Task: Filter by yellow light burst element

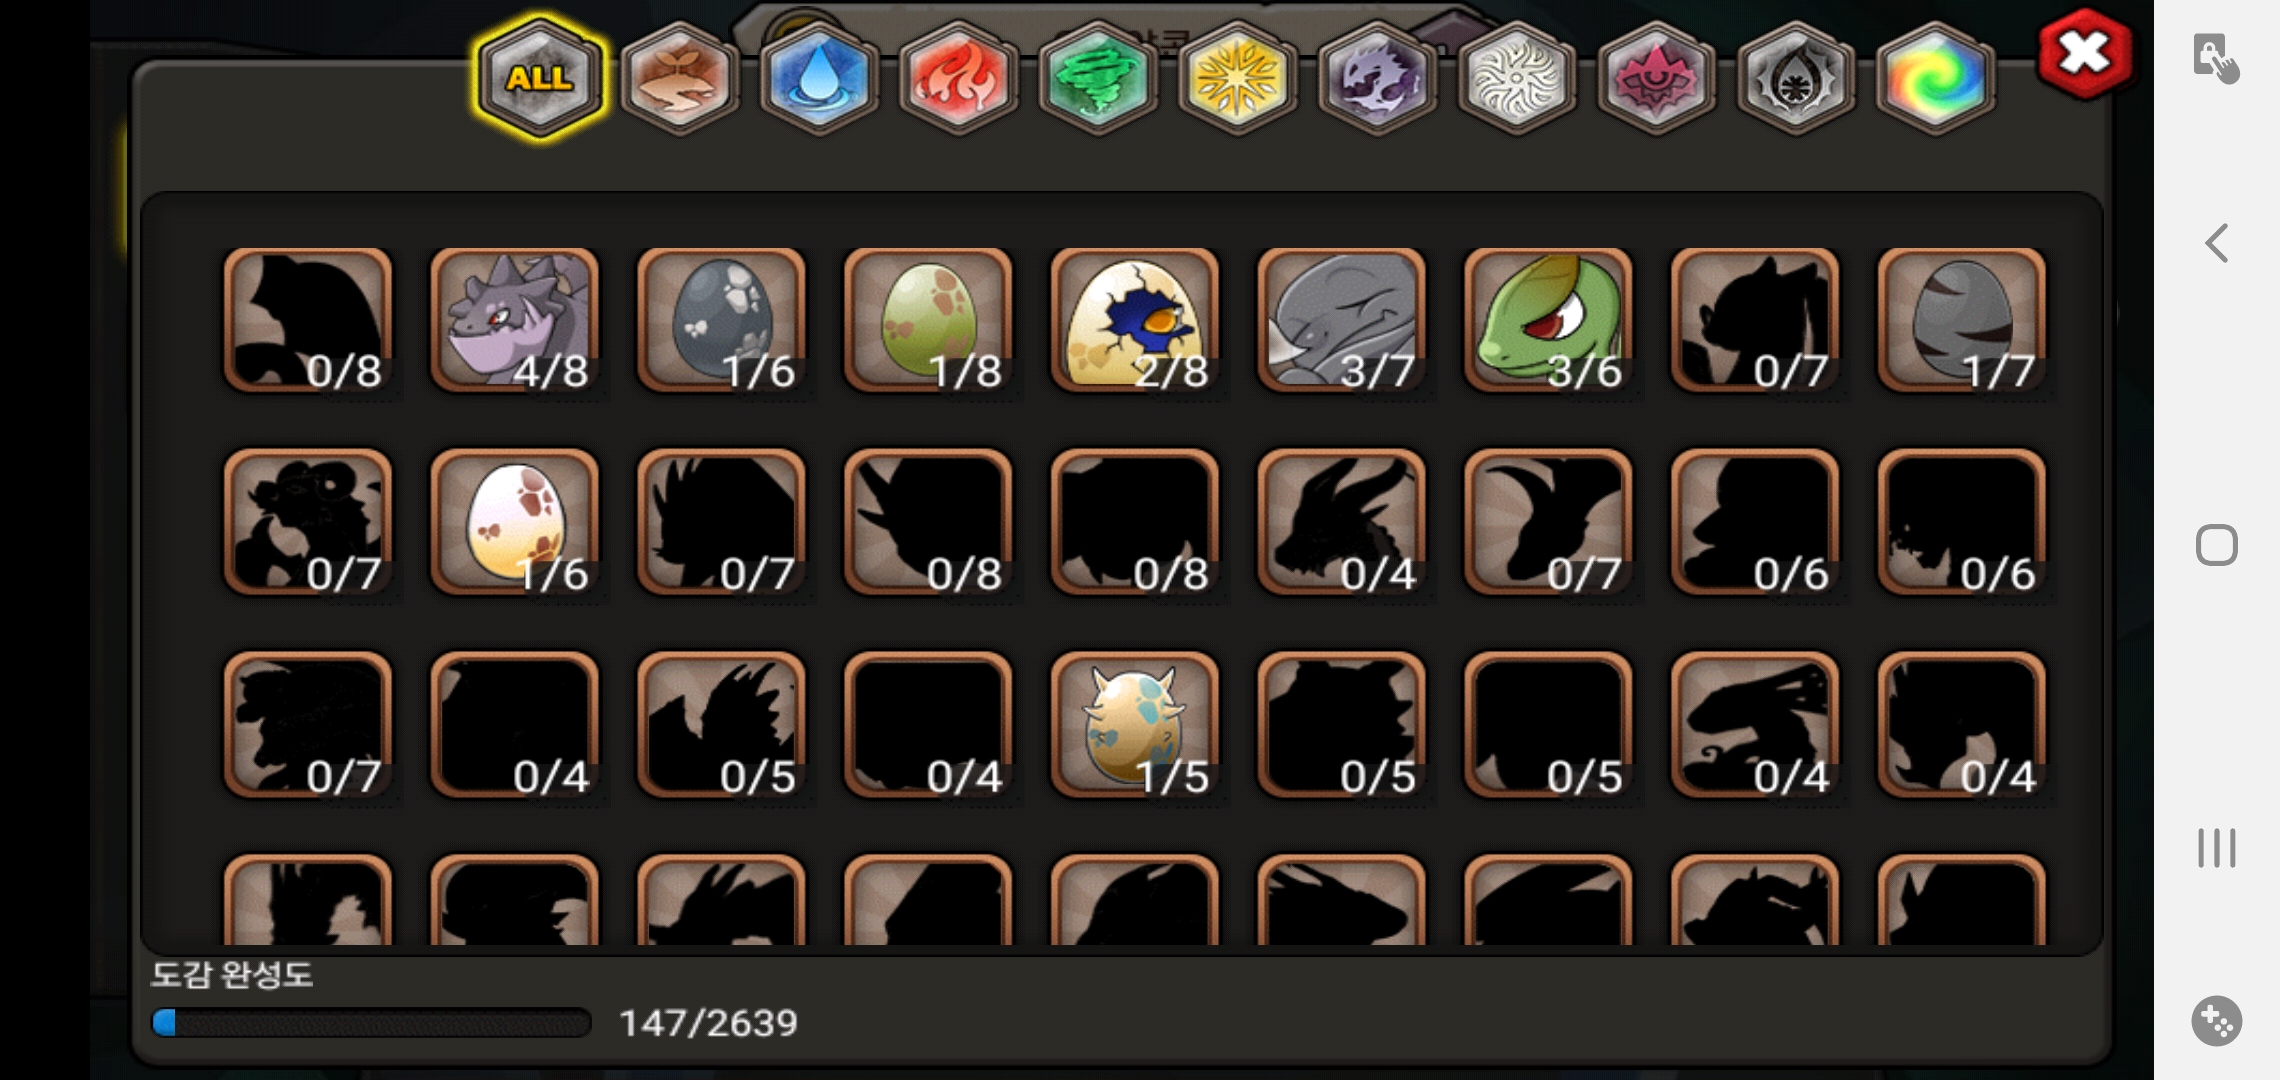Action: point(1238,78)
